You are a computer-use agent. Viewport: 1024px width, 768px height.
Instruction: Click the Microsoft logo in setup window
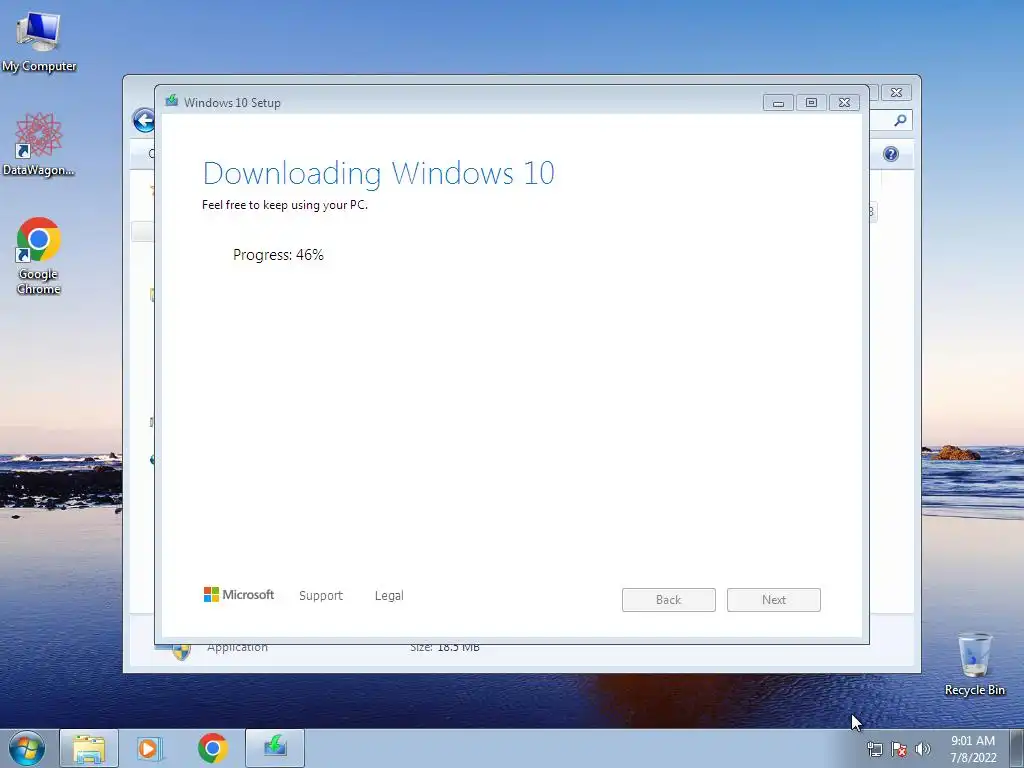point(239,594)
